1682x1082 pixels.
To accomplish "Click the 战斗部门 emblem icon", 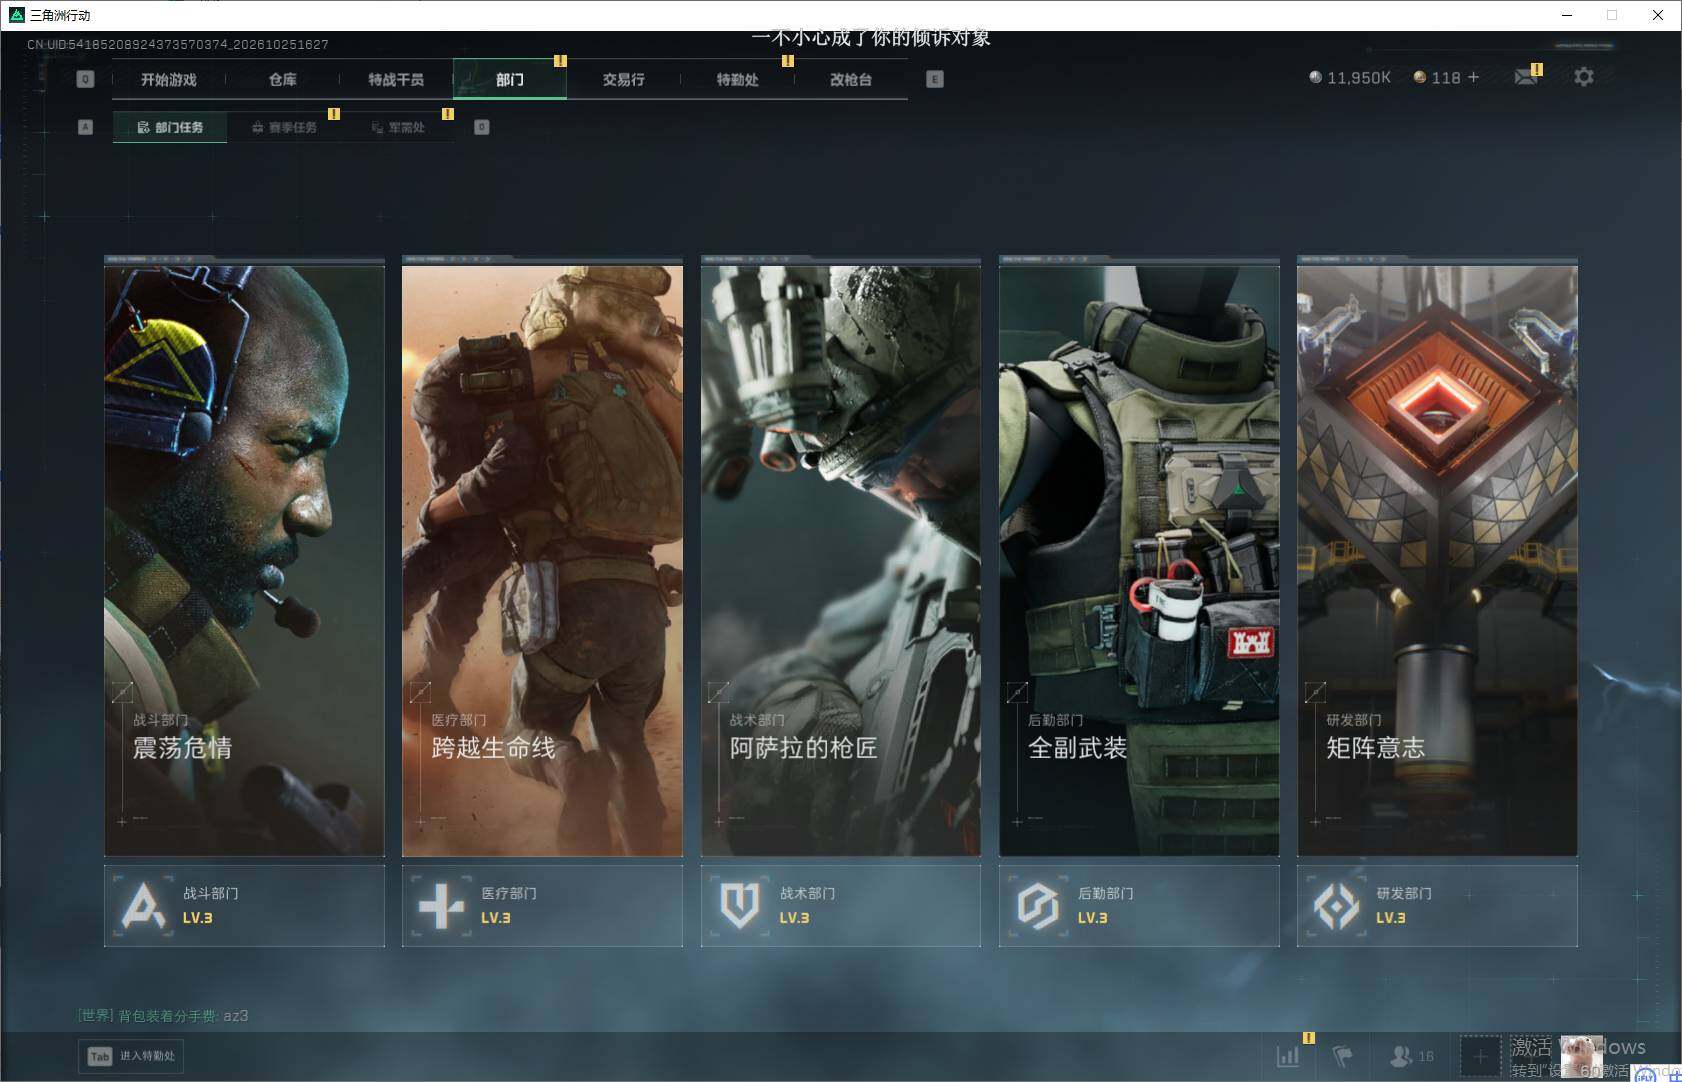I will (143, 905).
